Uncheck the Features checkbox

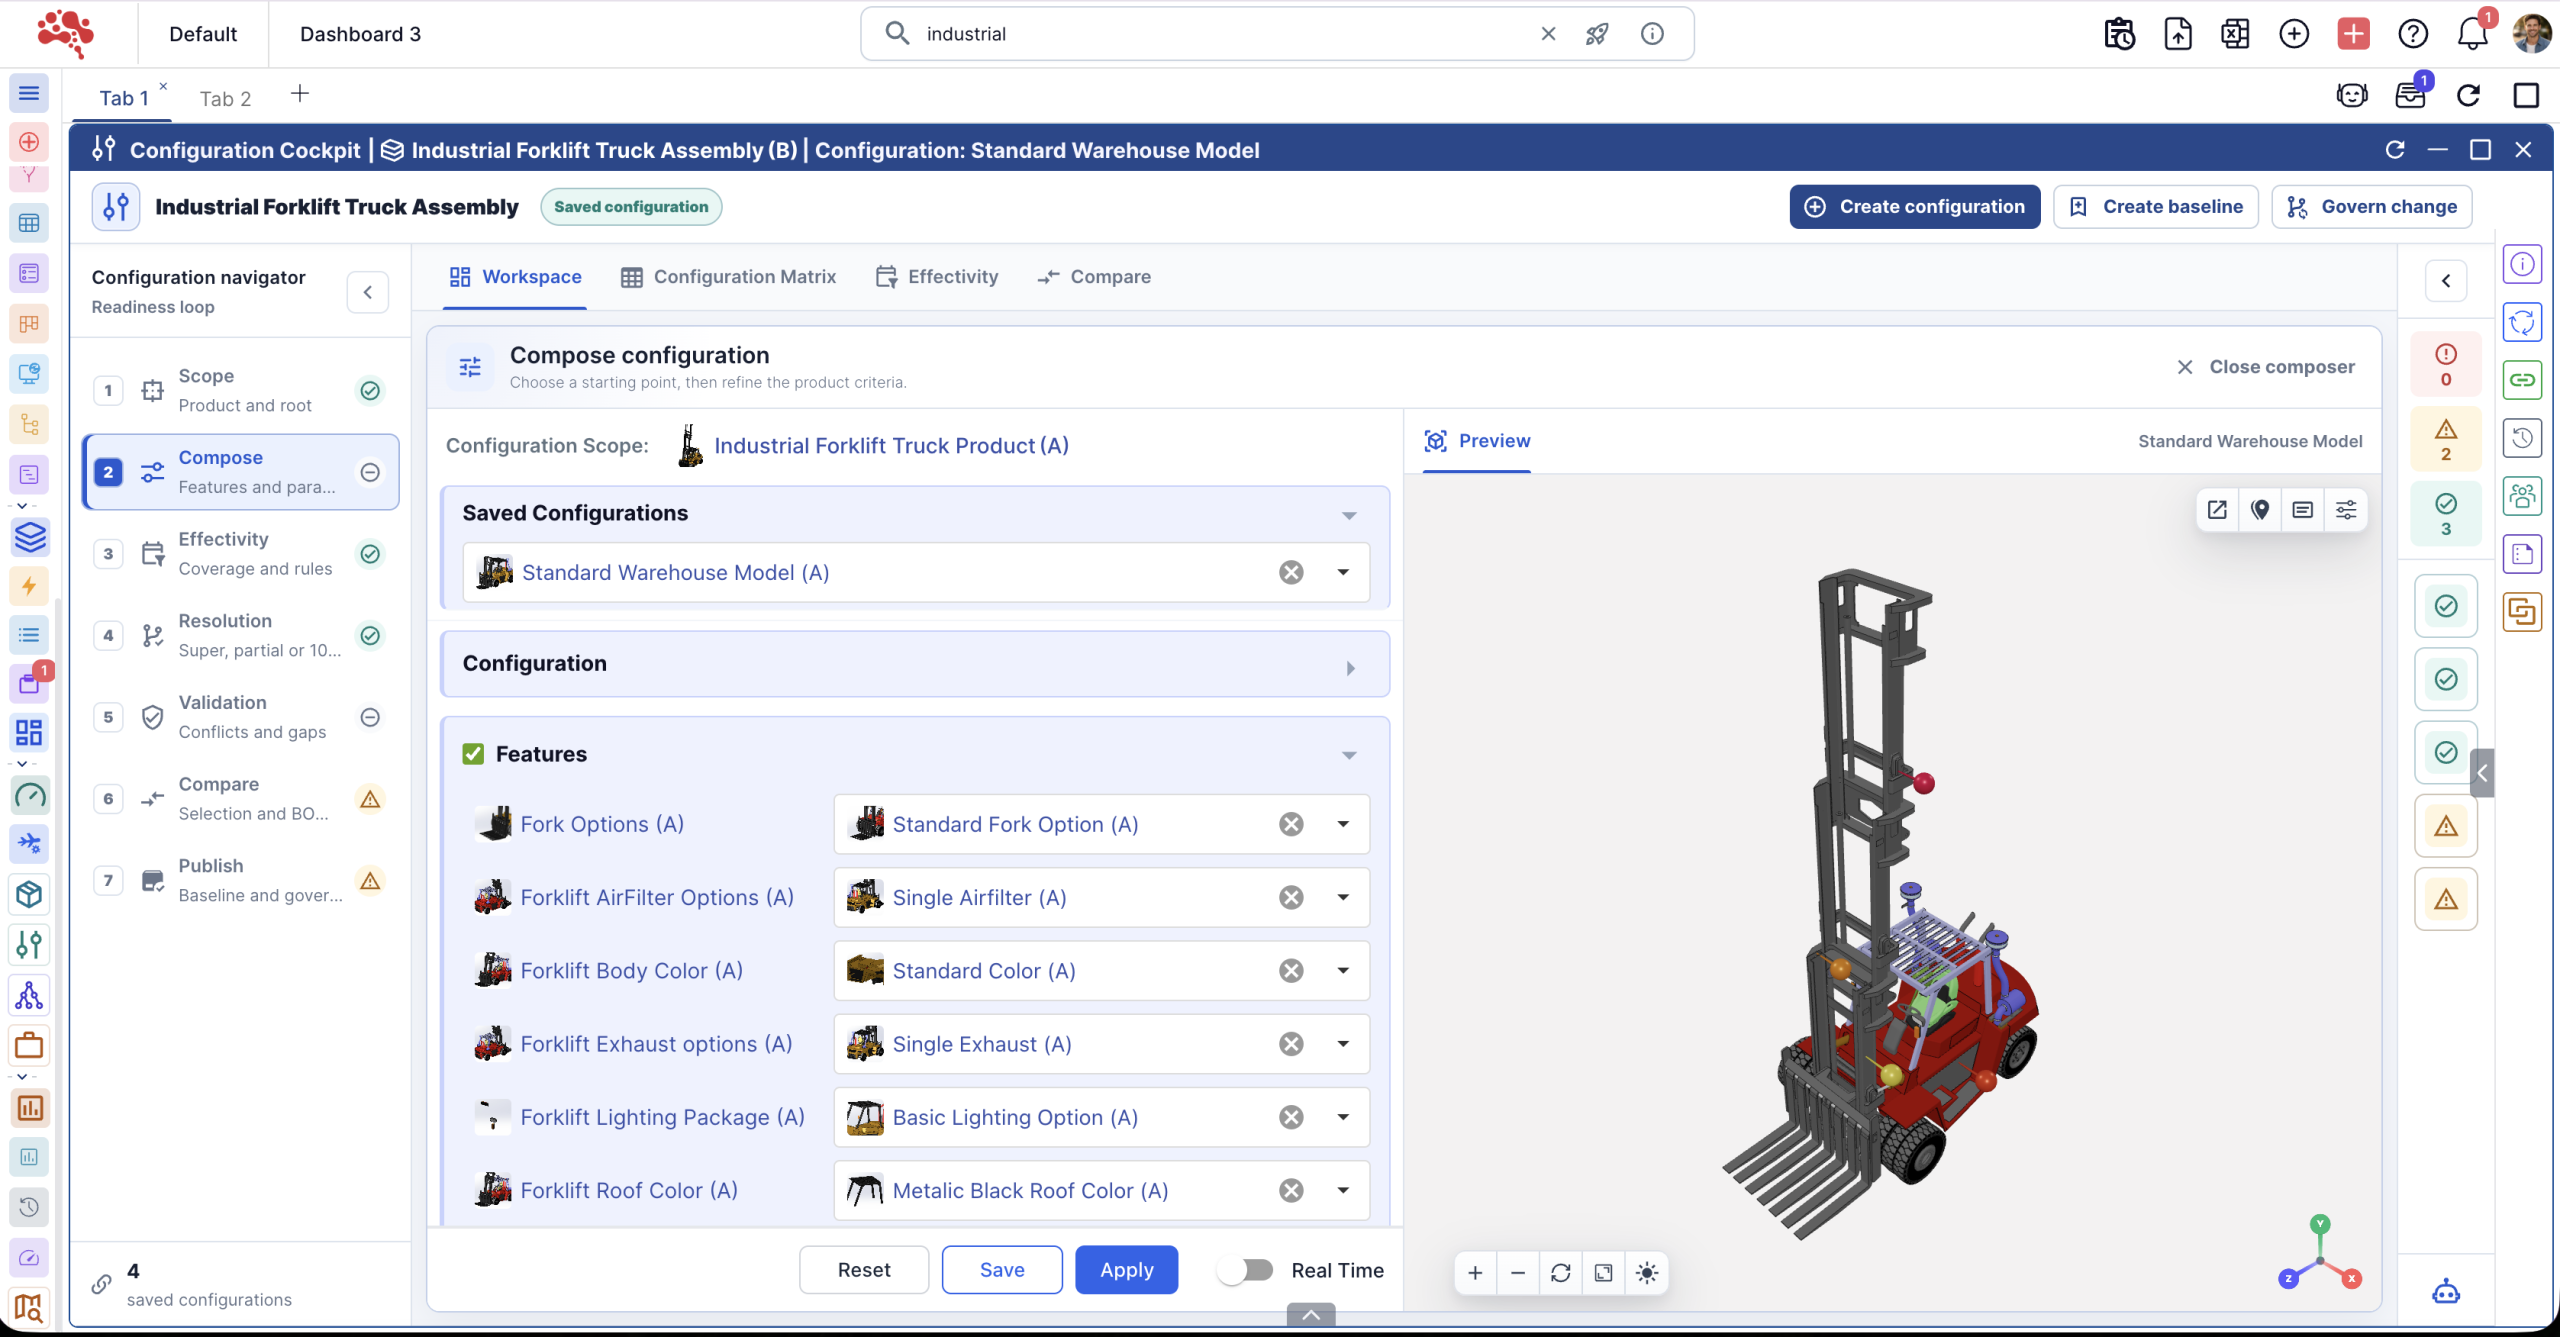pos(473,754)
